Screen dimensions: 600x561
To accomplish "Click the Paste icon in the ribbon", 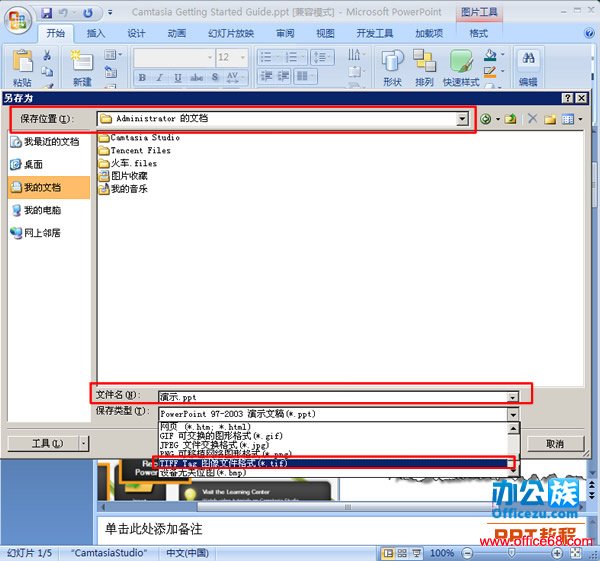I will (x=22, y=61).
